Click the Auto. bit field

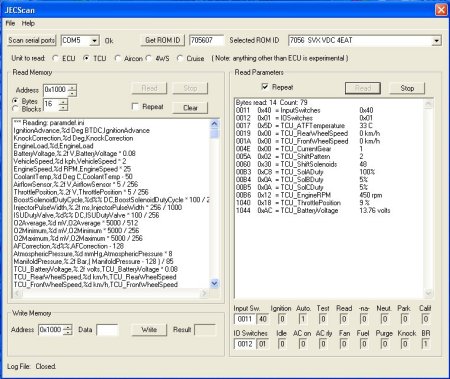click(x=303, y=319)
